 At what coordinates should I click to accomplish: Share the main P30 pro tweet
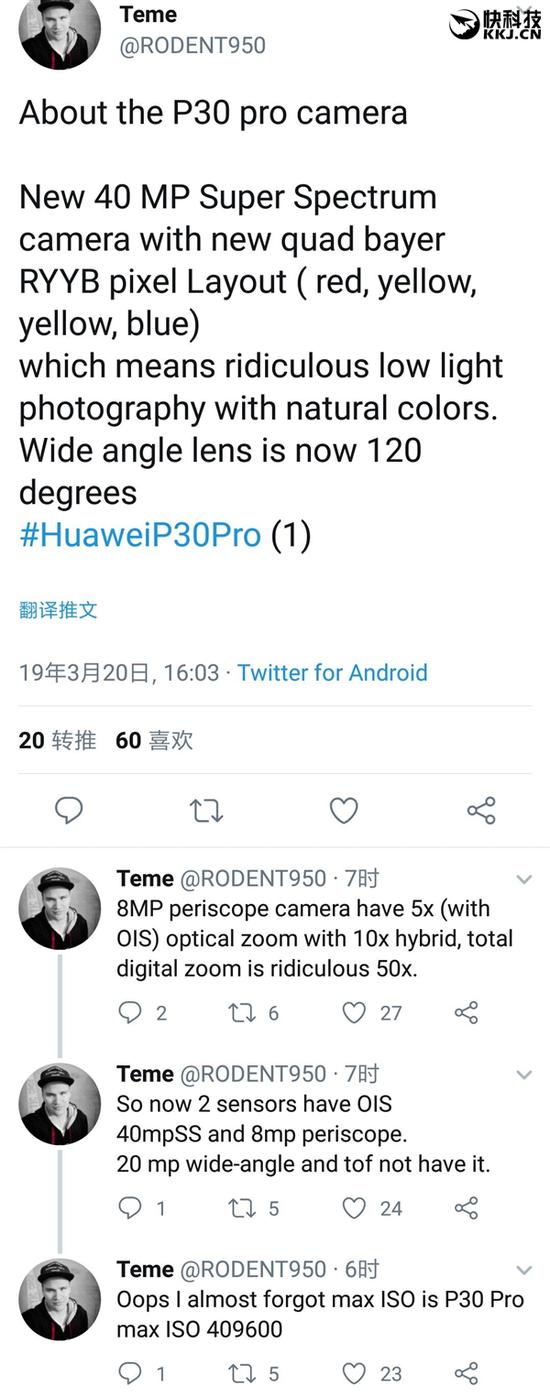[x=482, y=810]
